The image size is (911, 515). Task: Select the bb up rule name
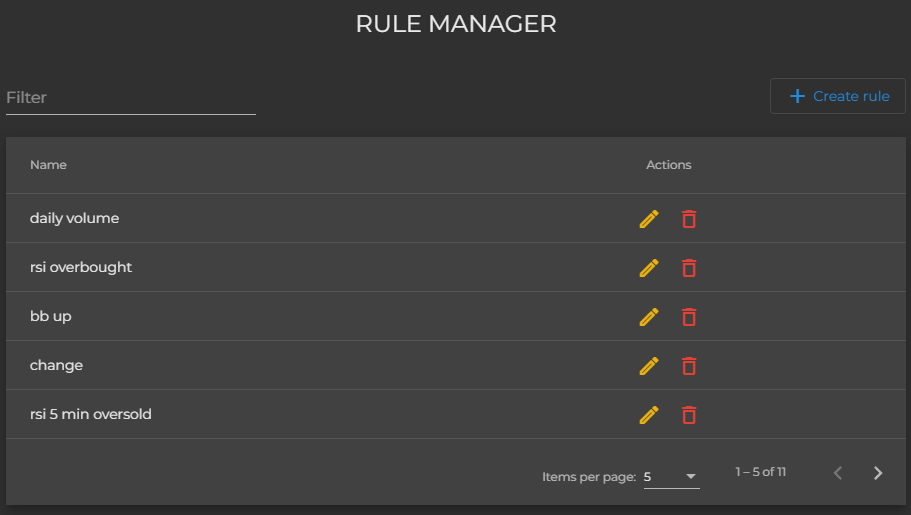[51, 317]
